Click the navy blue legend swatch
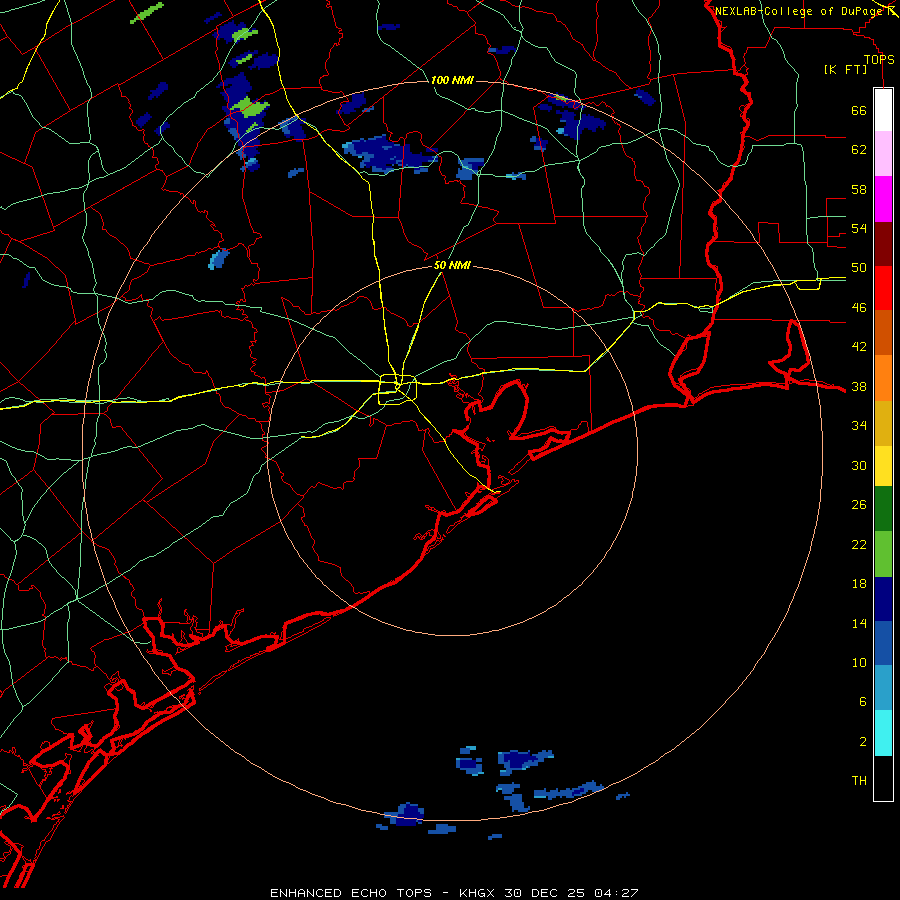Image resolution: width=900 pixels, height=900 pixels. (x=883, y=599)
